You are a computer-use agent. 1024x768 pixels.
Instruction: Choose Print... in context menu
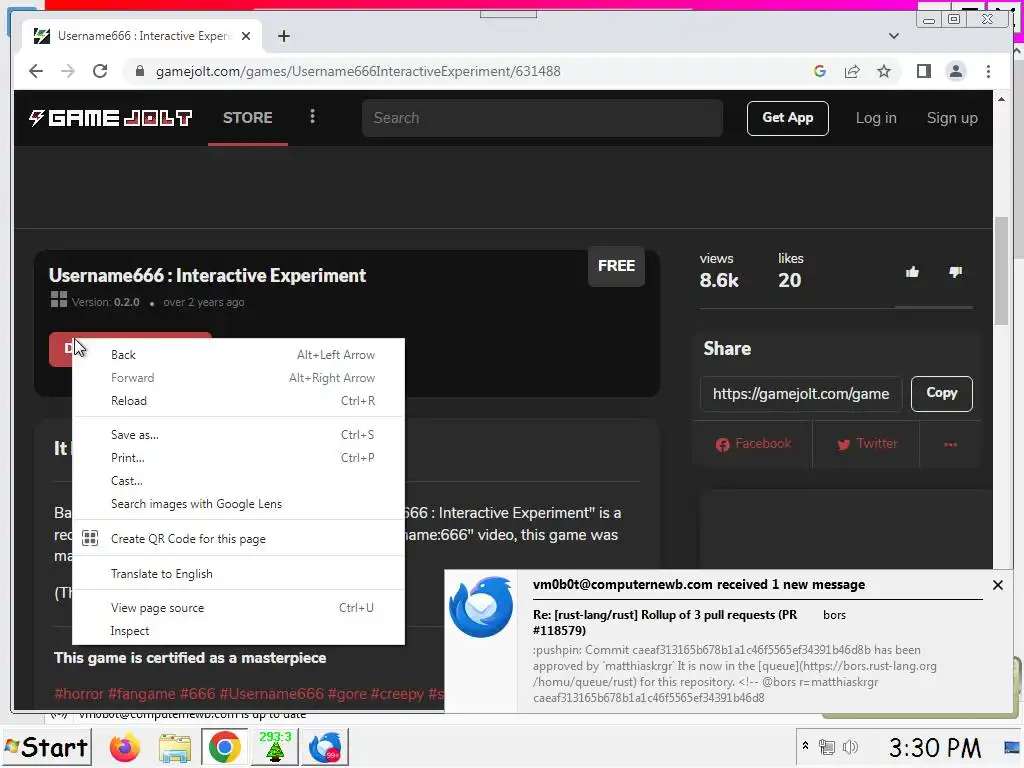(x=238, y=458)
